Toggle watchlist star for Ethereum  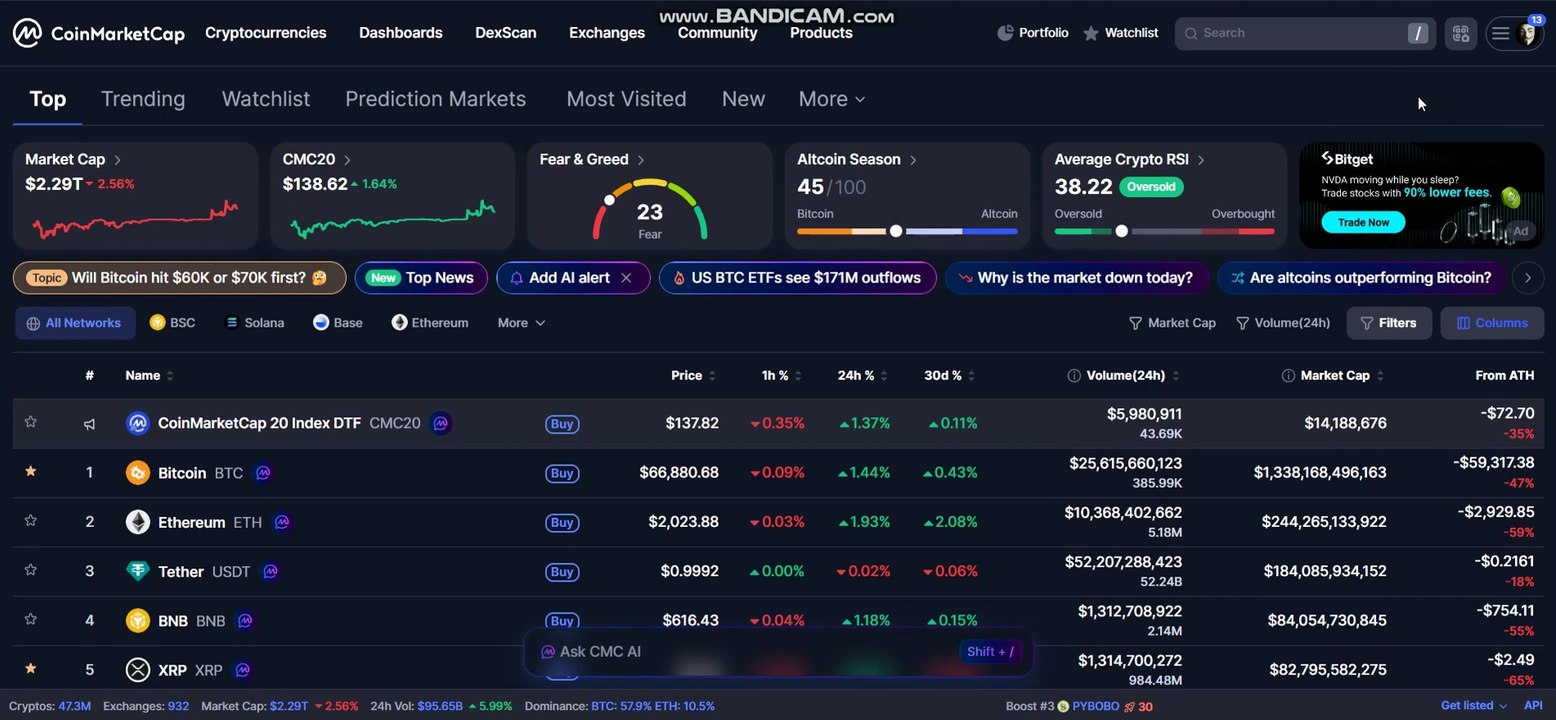point(30,520)
